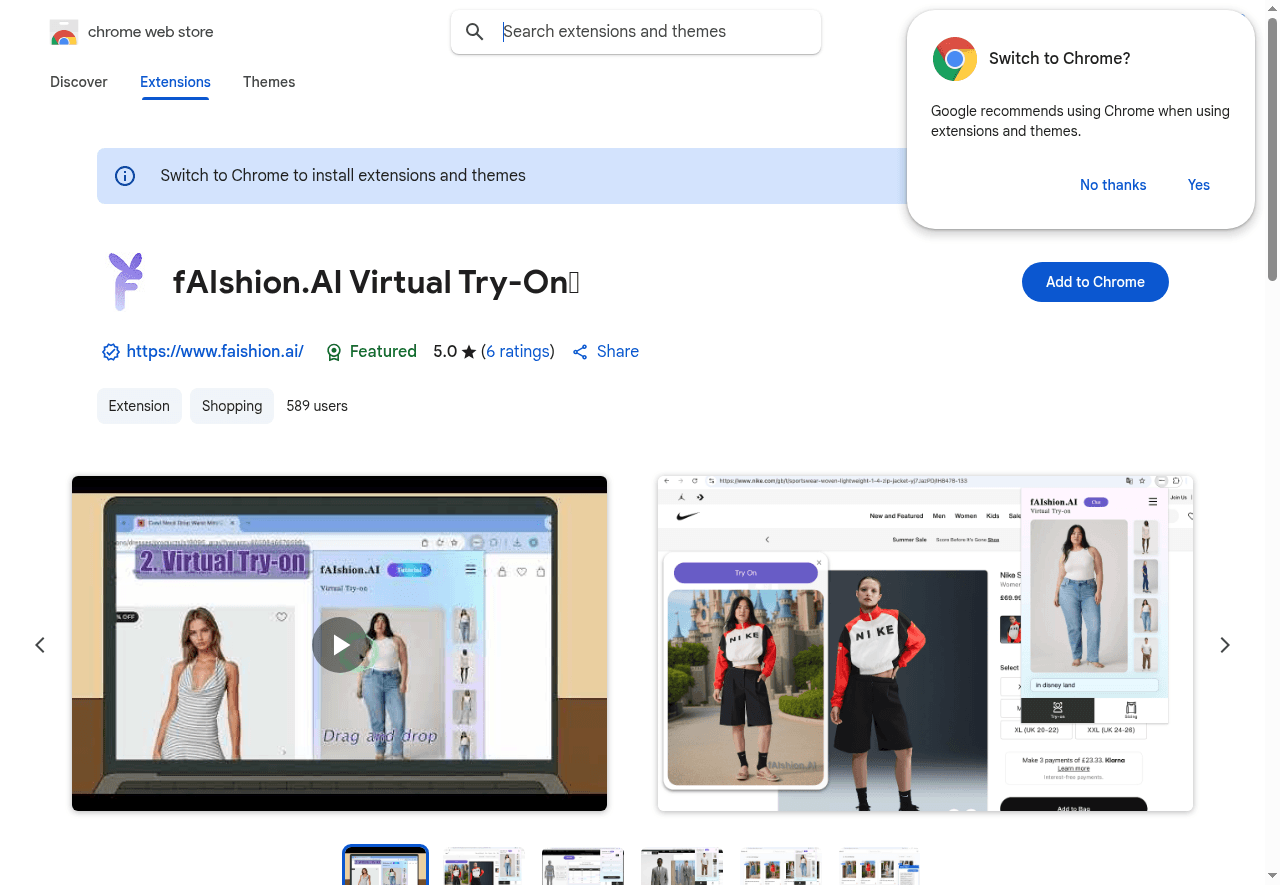Dismiss popup with No thanks
The height and width of the screenshot is (885, 1280).
click(1113, 185)
